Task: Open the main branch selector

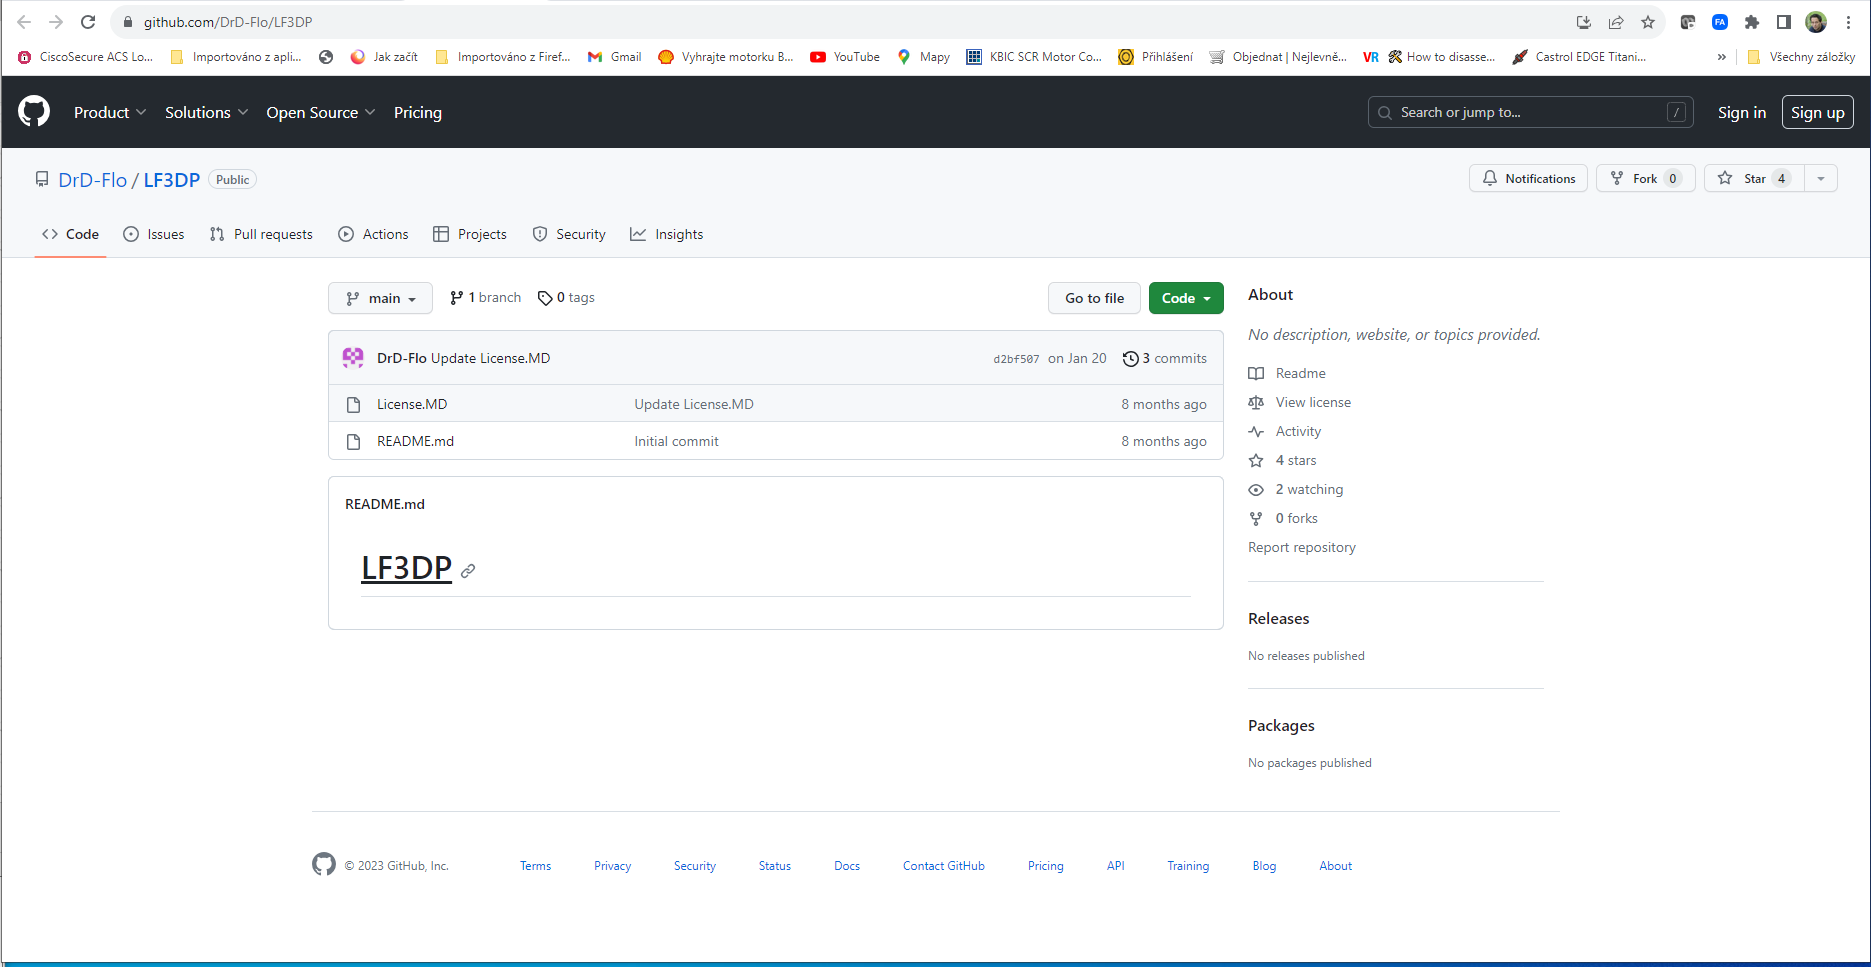Action: 380,298
